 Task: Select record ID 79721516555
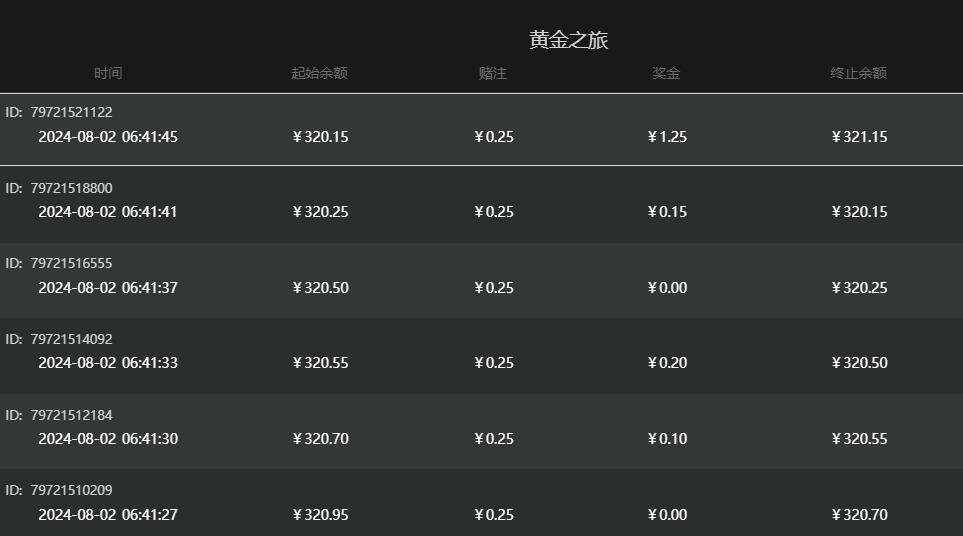71,263
